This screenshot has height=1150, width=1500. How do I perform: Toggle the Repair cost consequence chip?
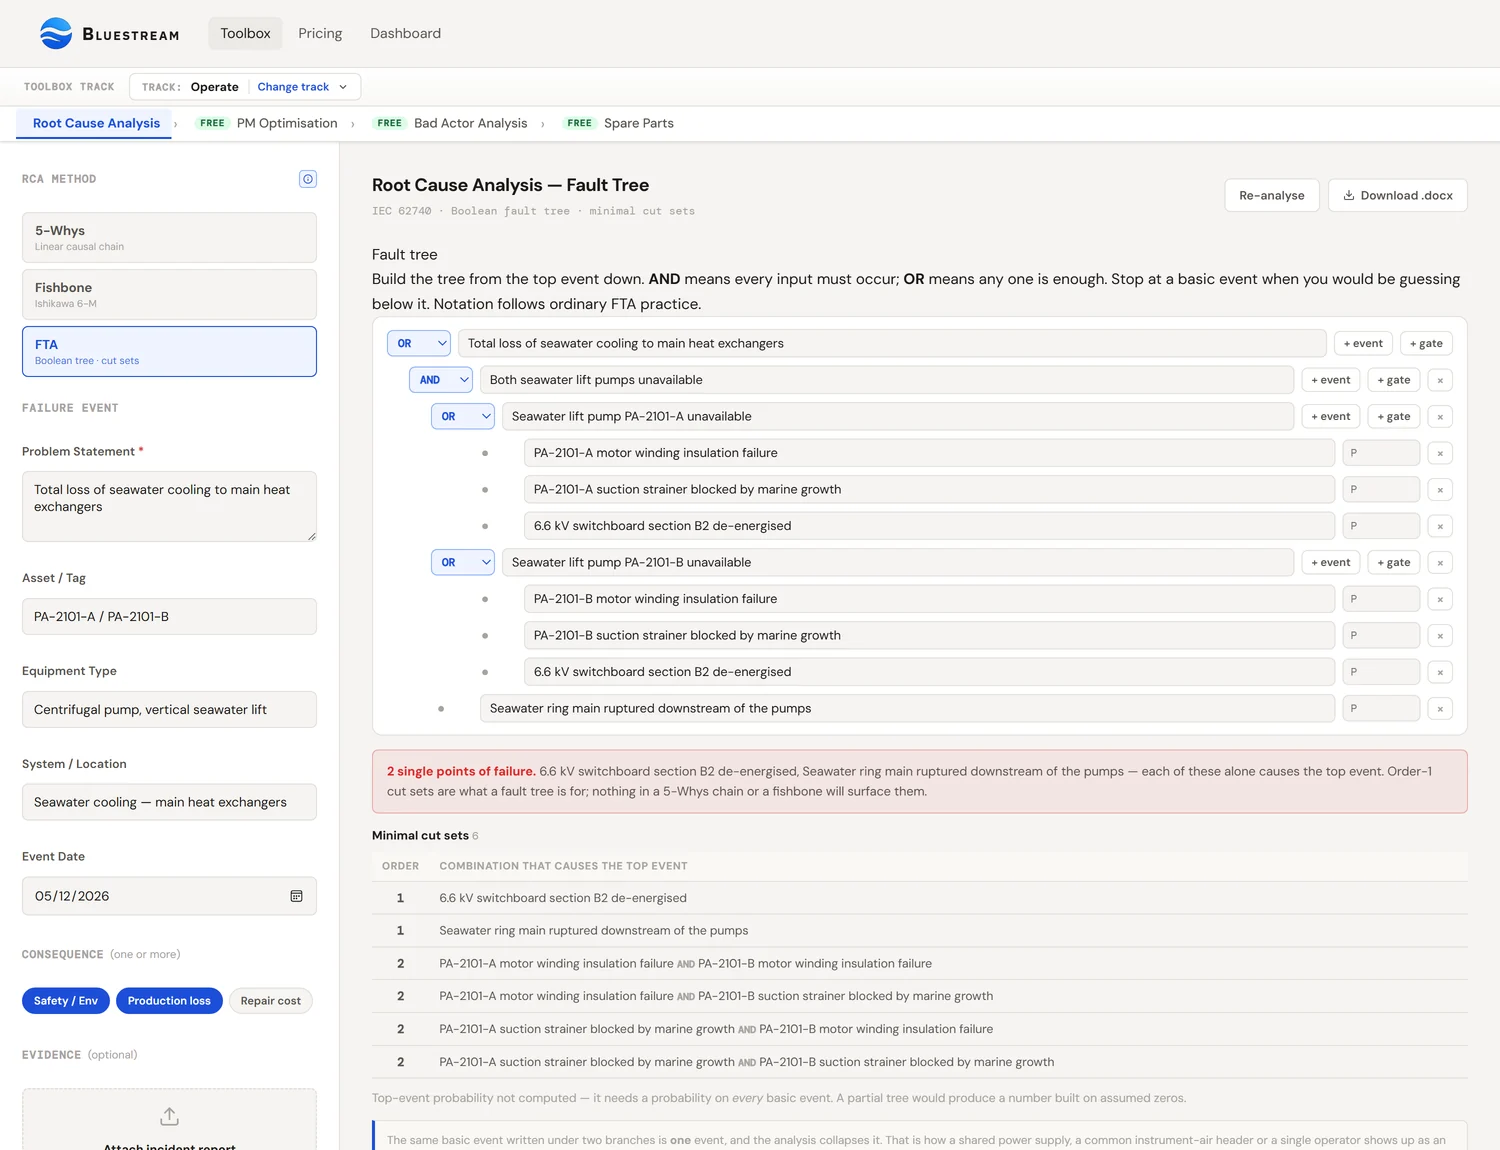tap(271, 1001)
